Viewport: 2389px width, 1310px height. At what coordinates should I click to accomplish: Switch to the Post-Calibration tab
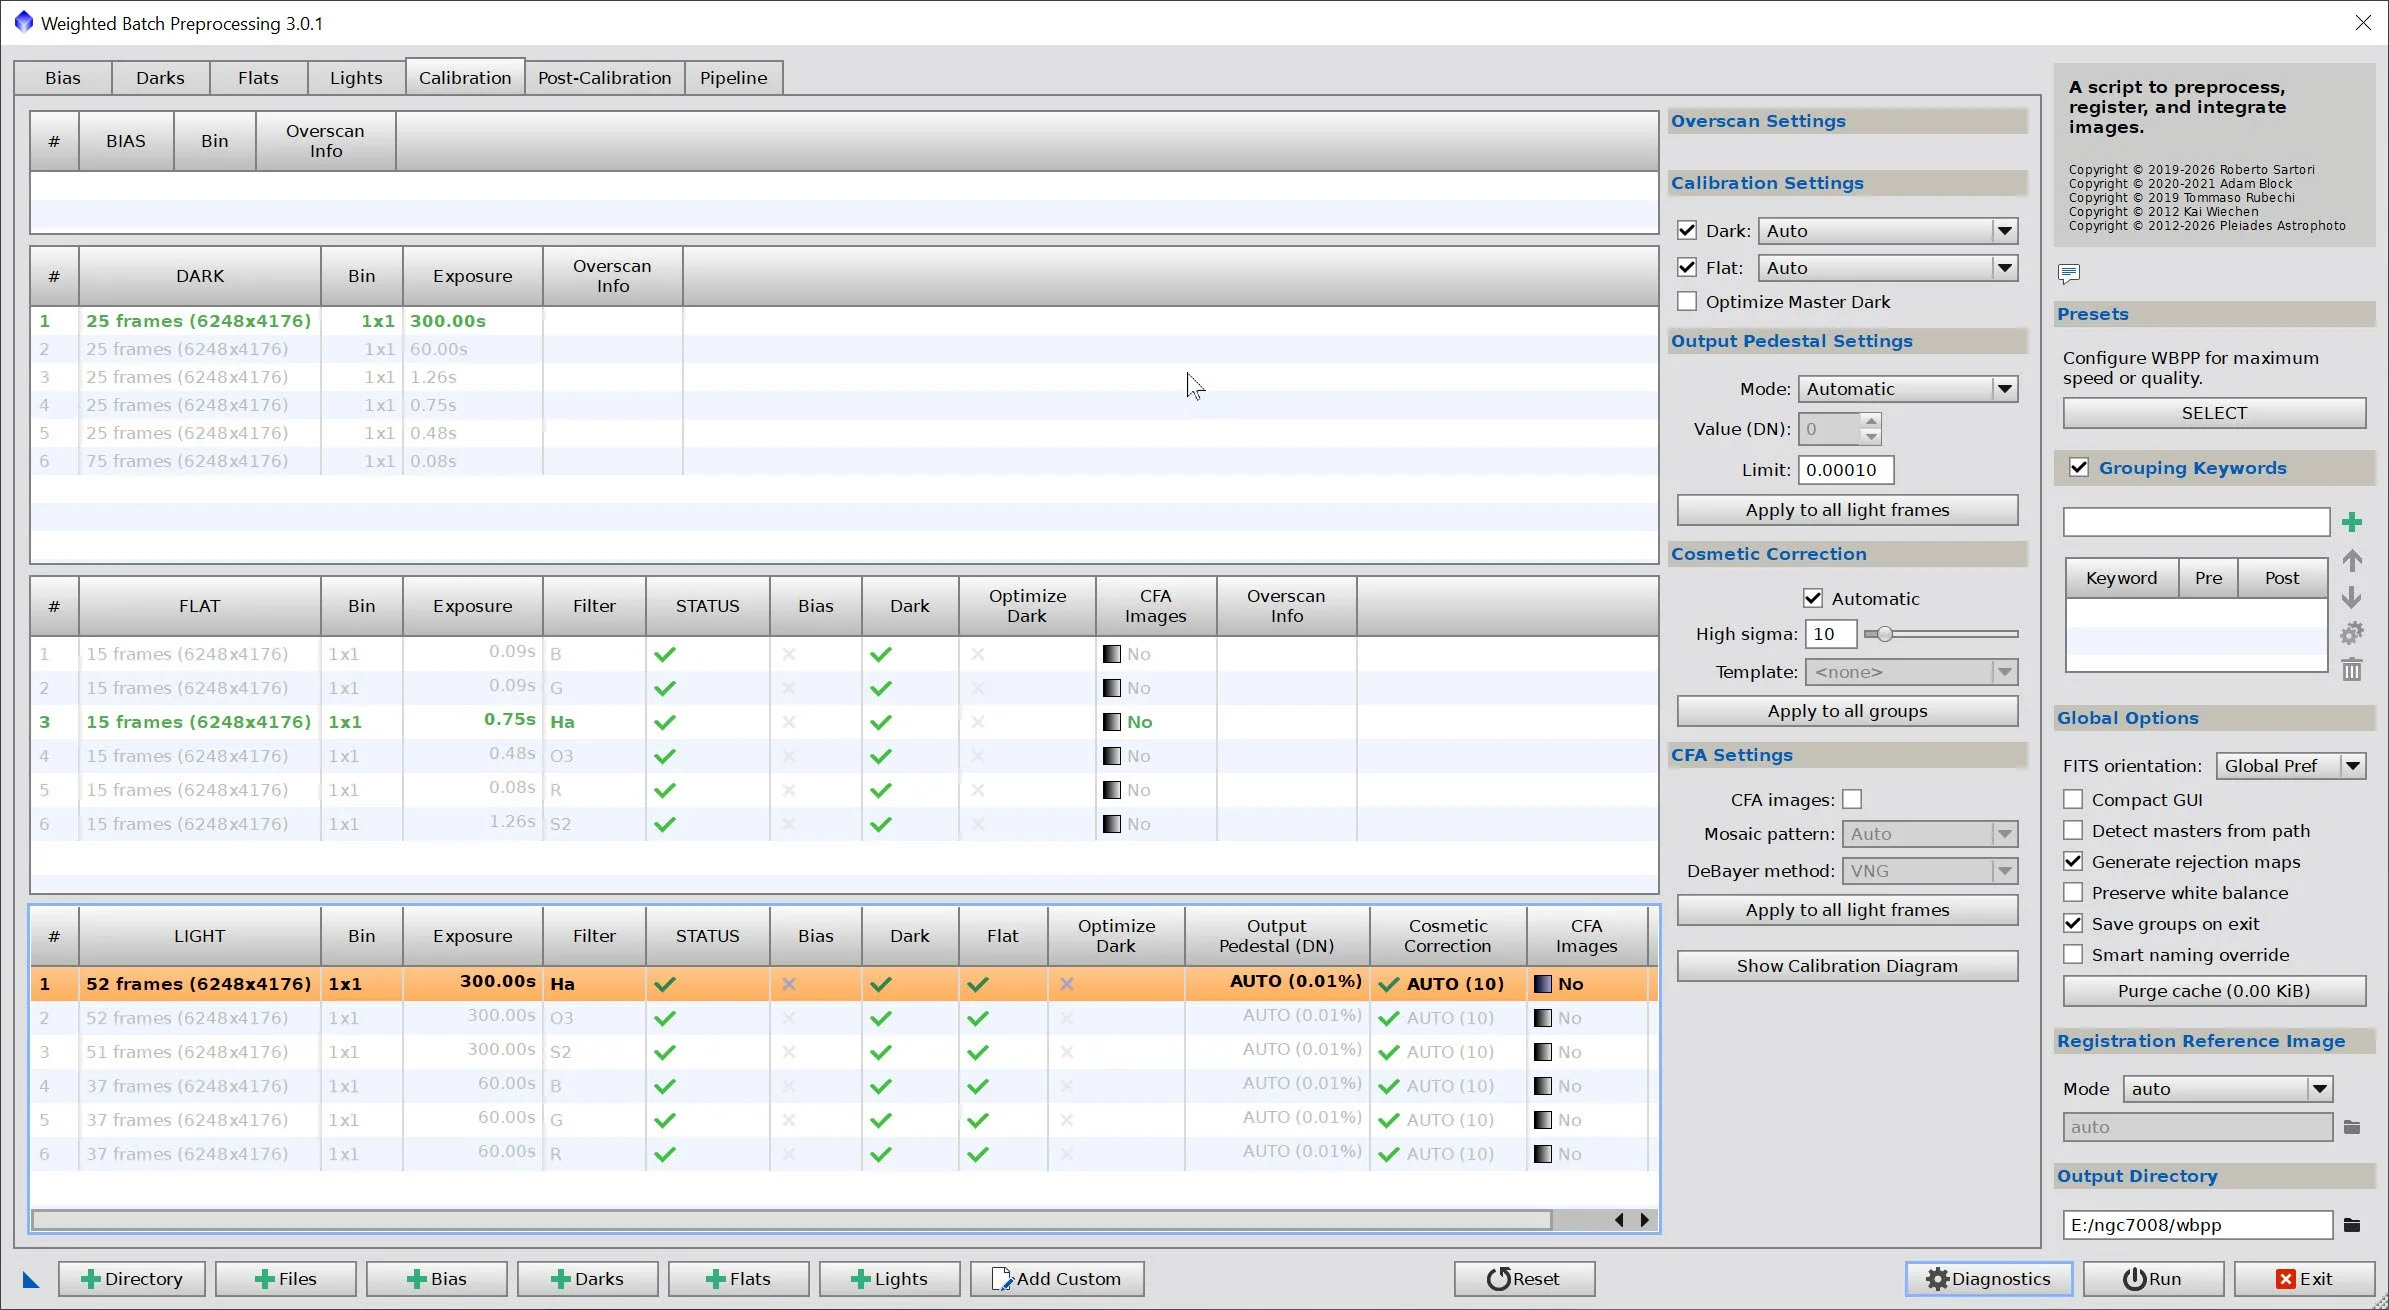(605, 78)
